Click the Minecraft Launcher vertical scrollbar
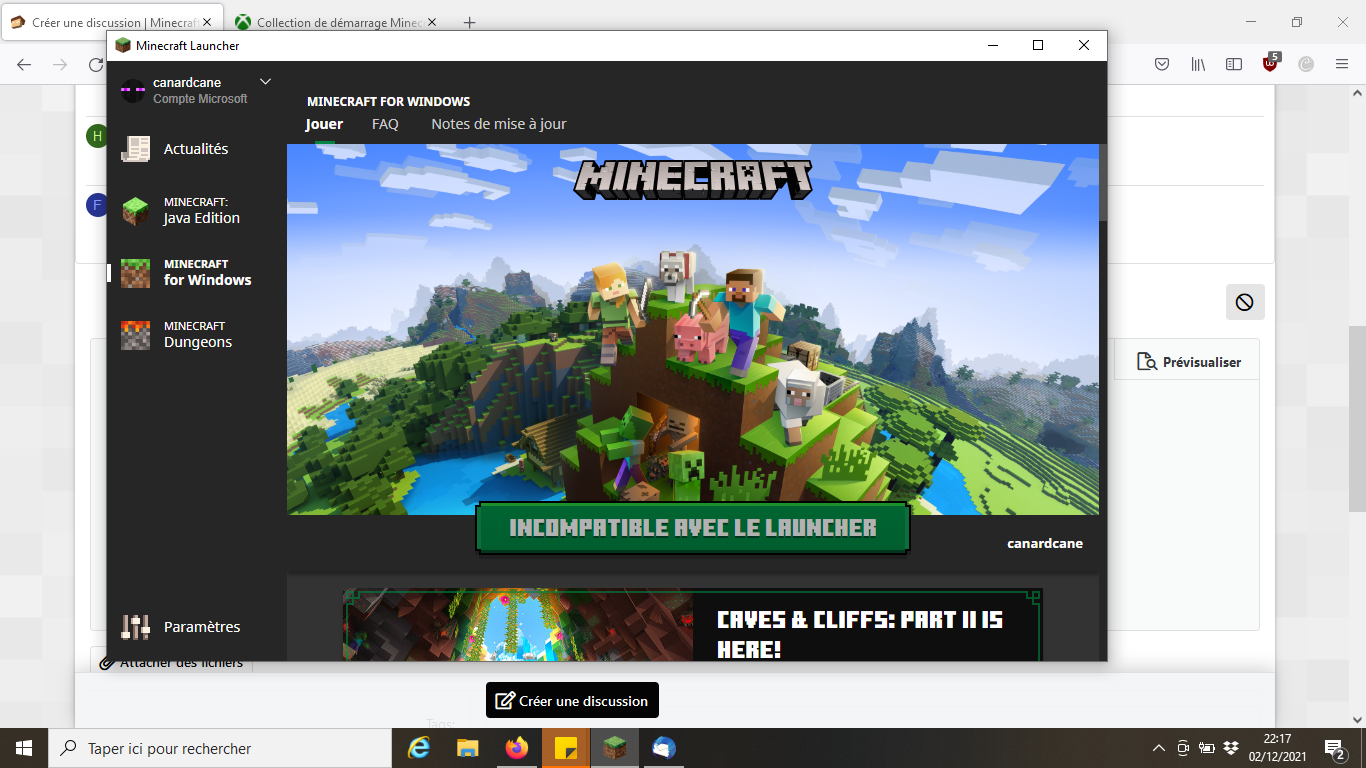This screenshot has width=1366, height=768. pos(1103,182)
